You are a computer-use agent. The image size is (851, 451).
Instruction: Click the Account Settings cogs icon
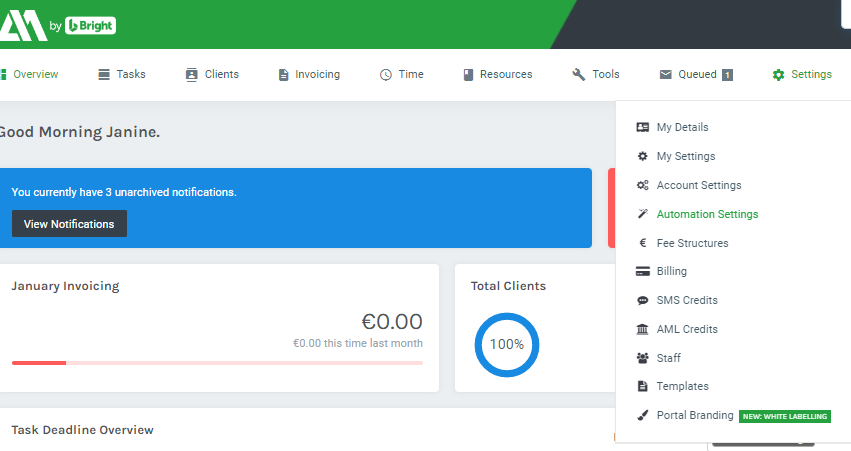(x=643, y=185)
